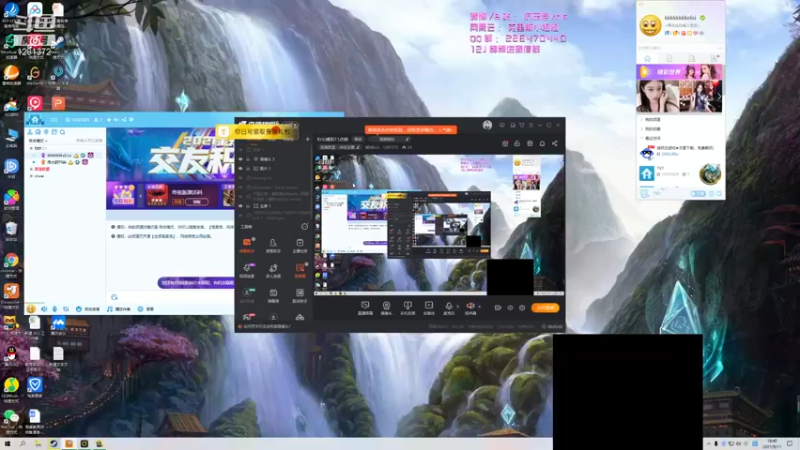
Task: Open purple featured world banner in messenger
Action: click(679, 72)
